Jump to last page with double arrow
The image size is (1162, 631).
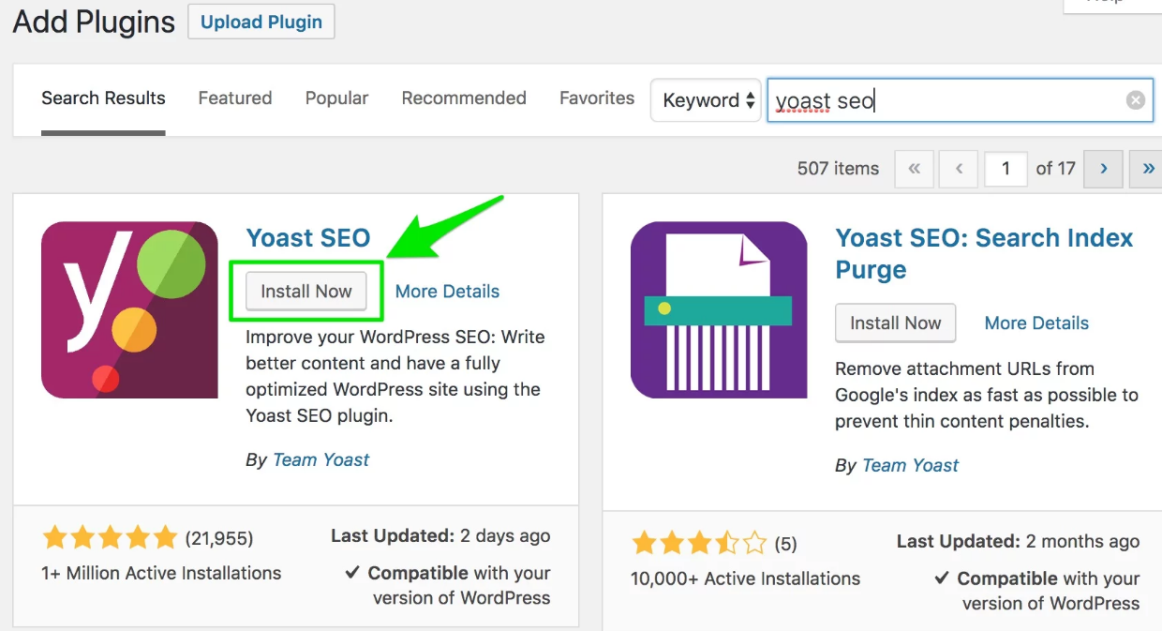1148,168
